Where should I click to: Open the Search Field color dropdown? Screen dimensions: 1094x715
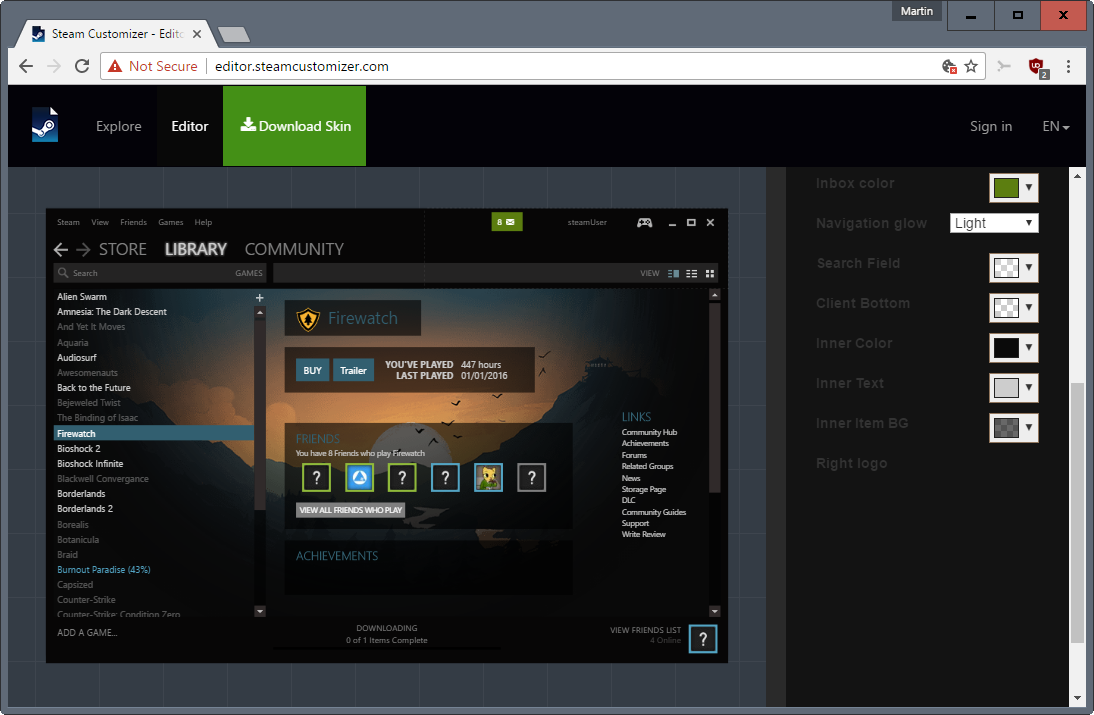[1014, 268]
